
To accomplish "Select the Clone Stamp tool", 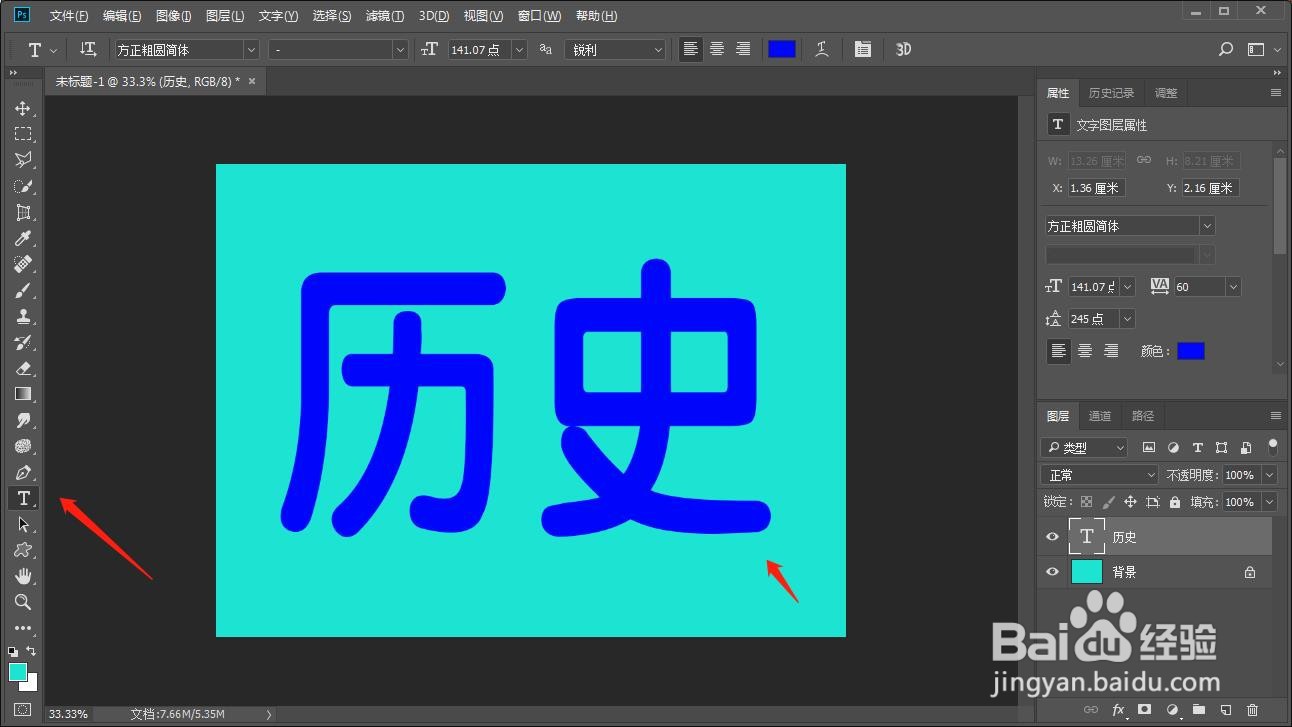I will [23, 316].
